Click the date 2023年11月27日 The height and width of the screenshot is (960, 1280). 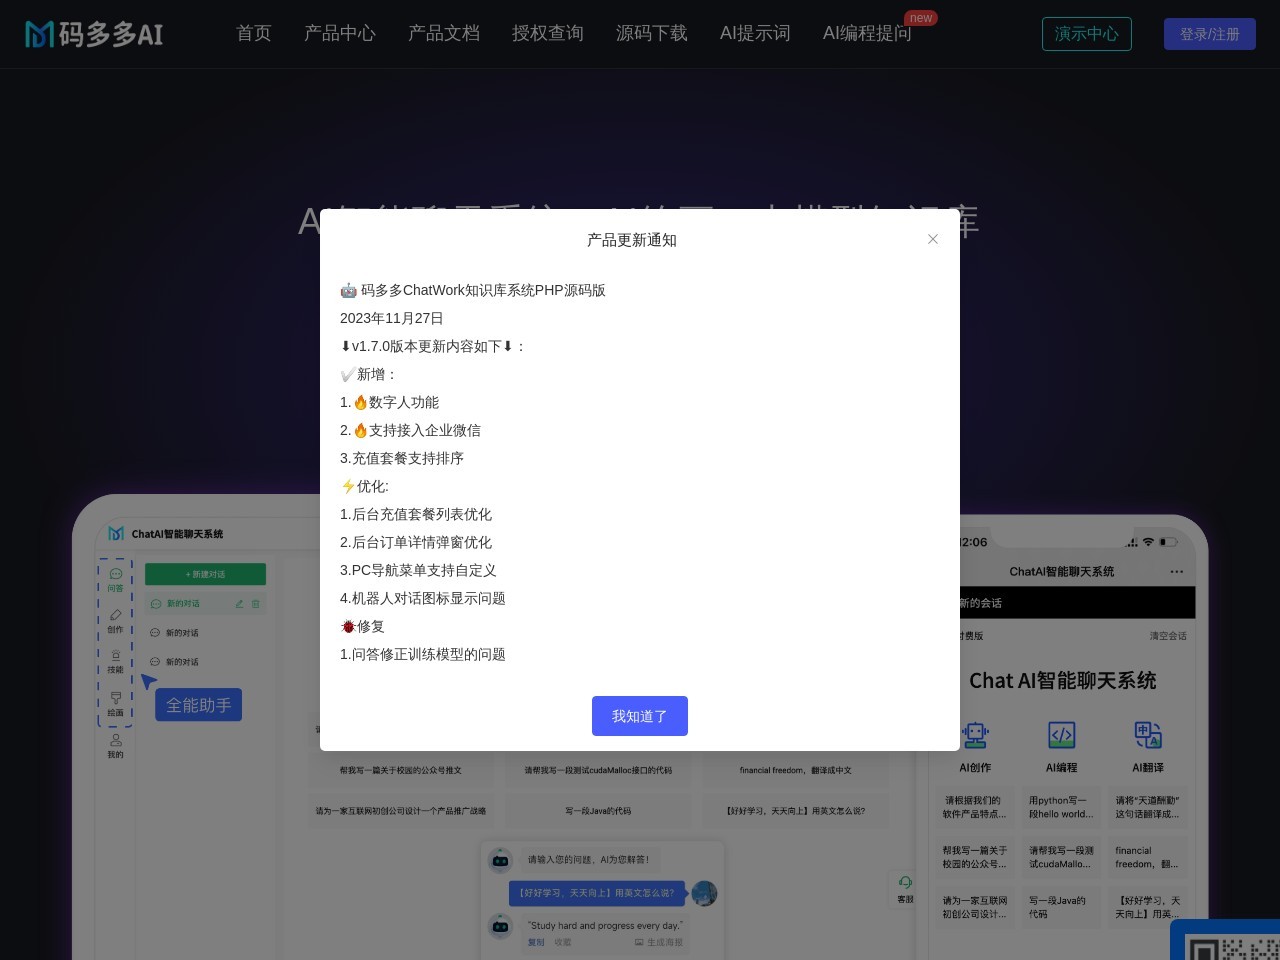(392, 318)
